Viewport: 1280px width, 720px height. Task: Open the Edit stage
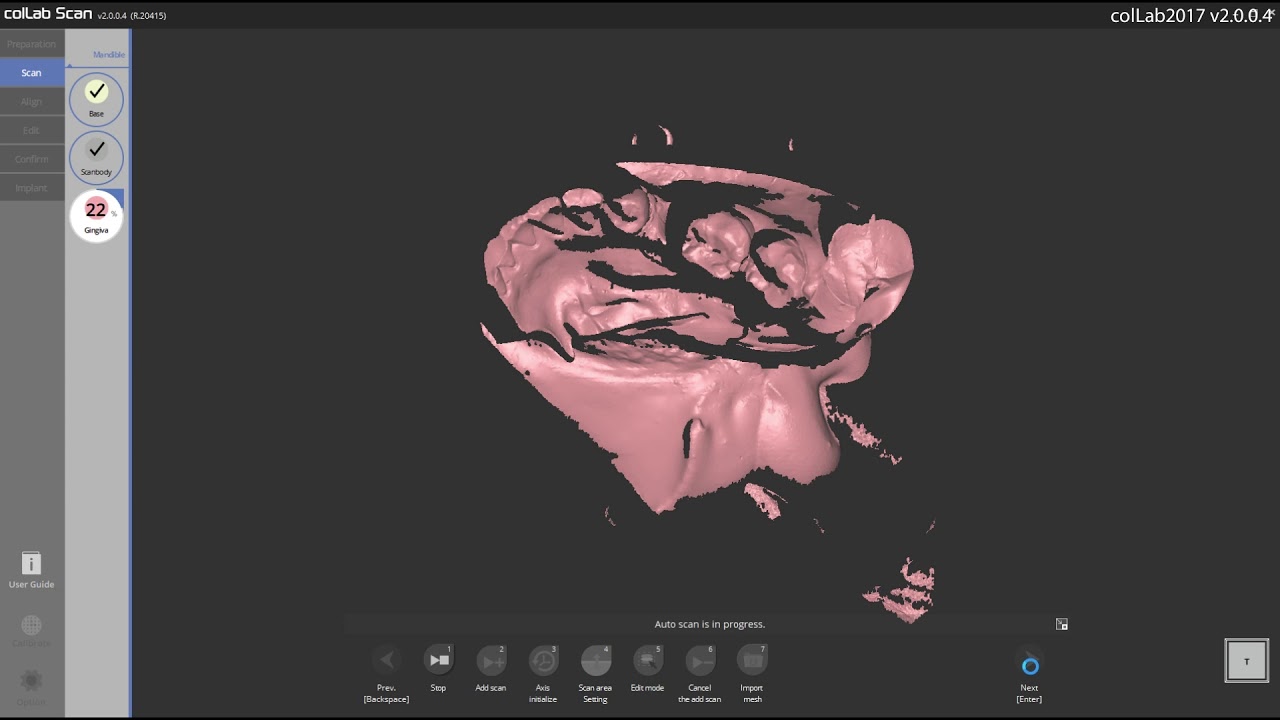(x=32, y=130)
